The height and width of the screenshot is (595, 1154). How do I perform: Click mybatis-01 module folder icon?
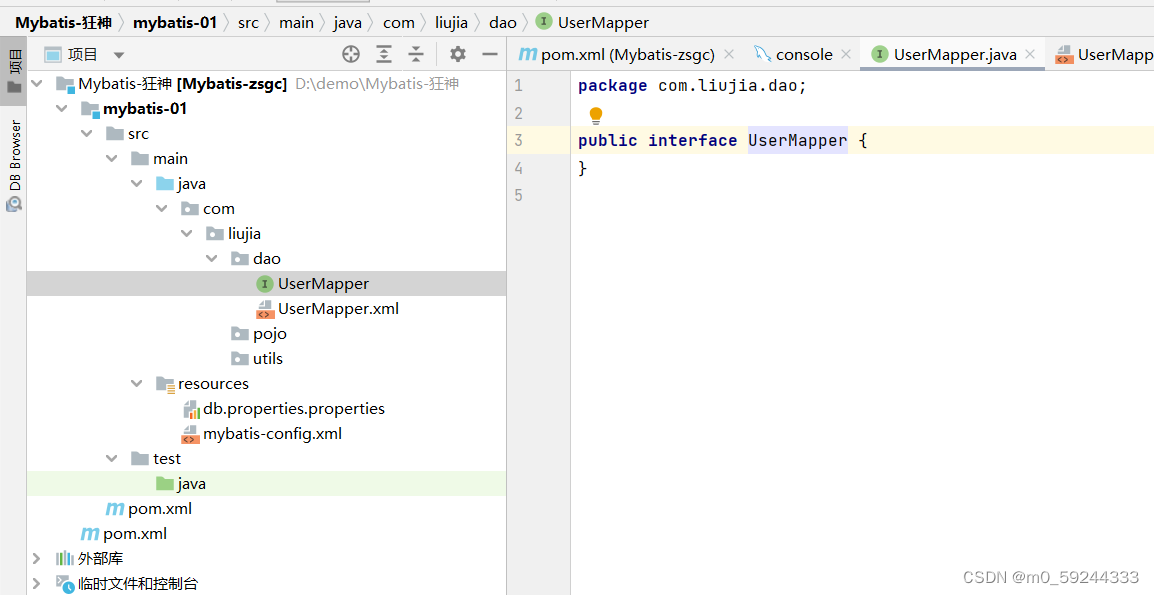click(x=91, y=109)
